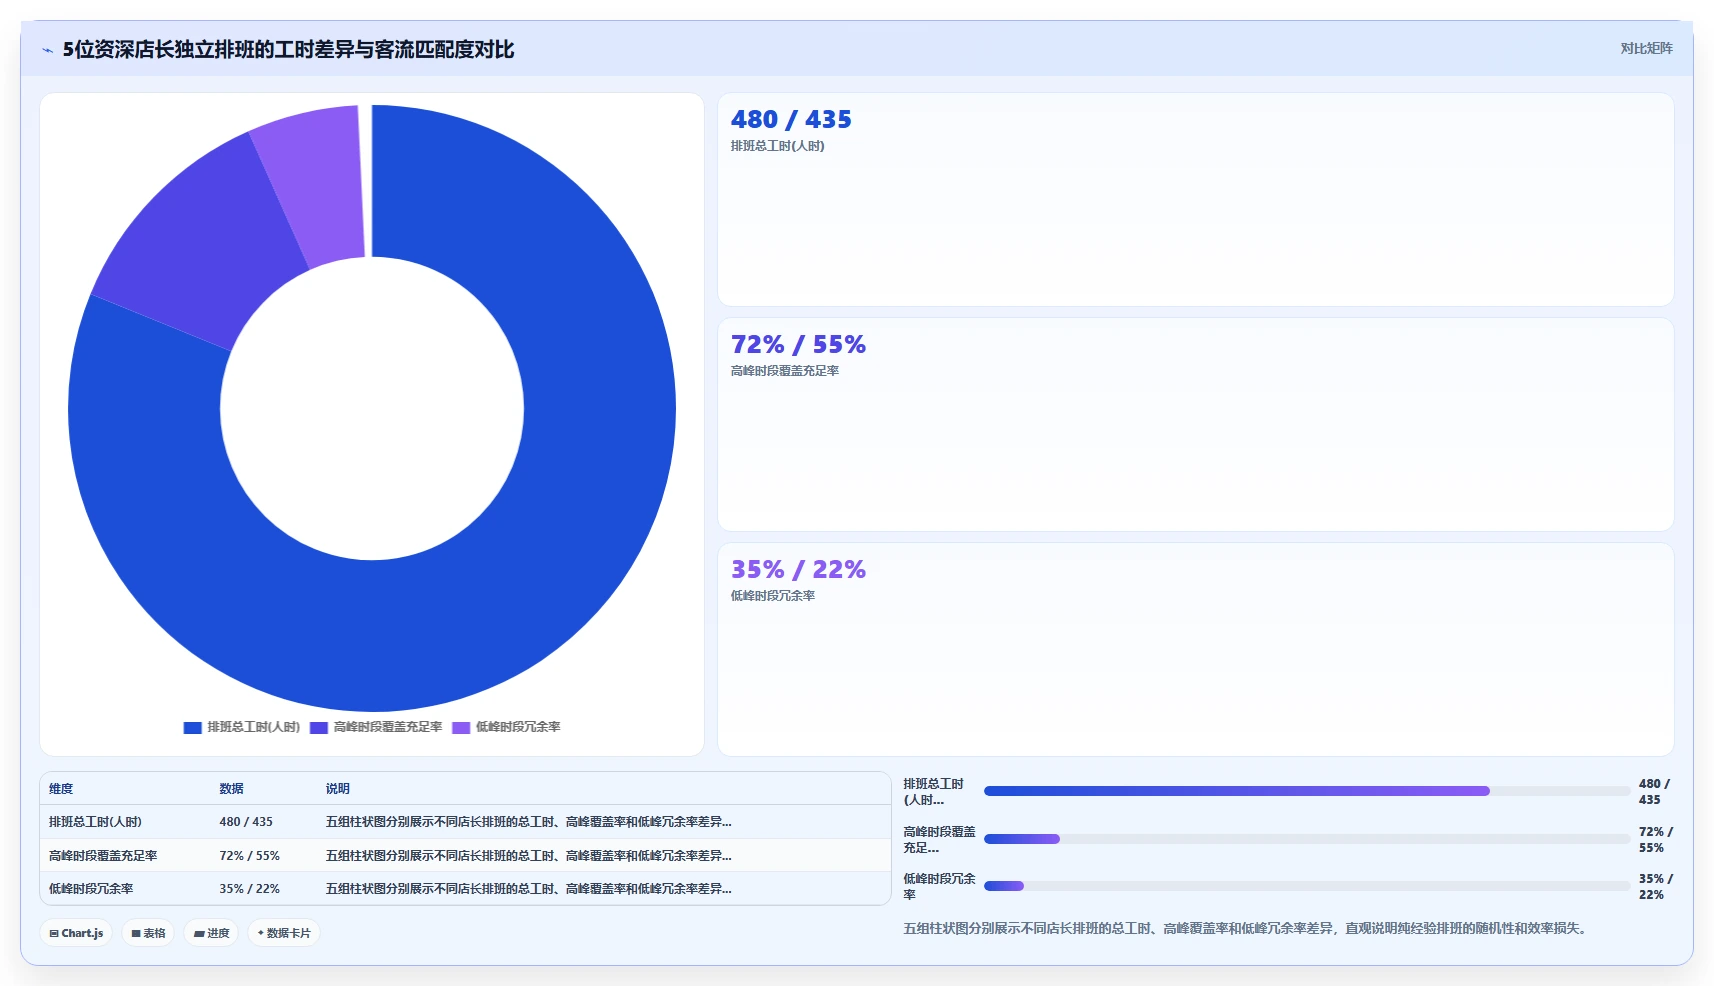The width and height of the screenshot is (1714, 986).
Task: Toggle 排班总工时(人时) legend item
Action: (242, 727)
